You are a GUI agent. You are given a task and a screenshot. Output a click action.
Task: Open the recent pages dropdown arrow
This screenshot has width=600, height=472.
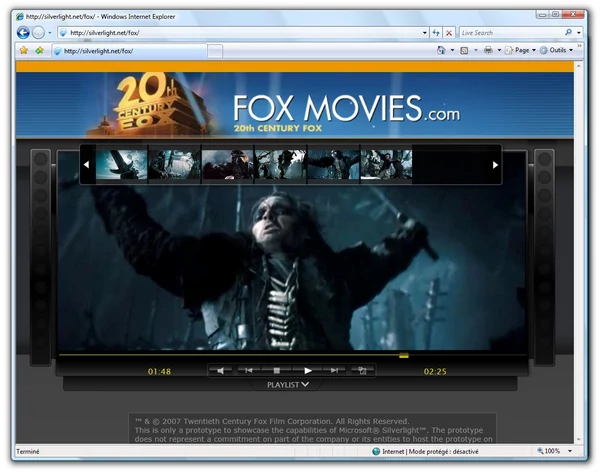coord(50,33)
